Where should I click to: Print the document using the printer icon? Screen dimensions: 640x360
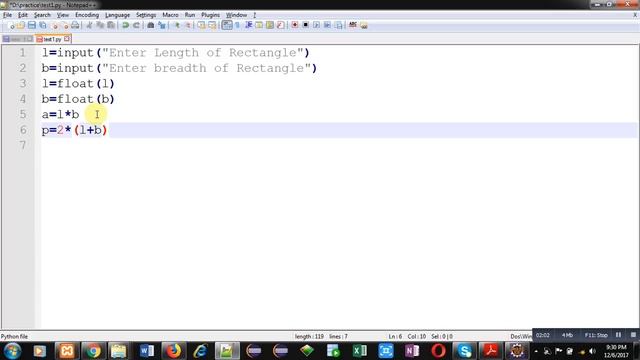76,25
